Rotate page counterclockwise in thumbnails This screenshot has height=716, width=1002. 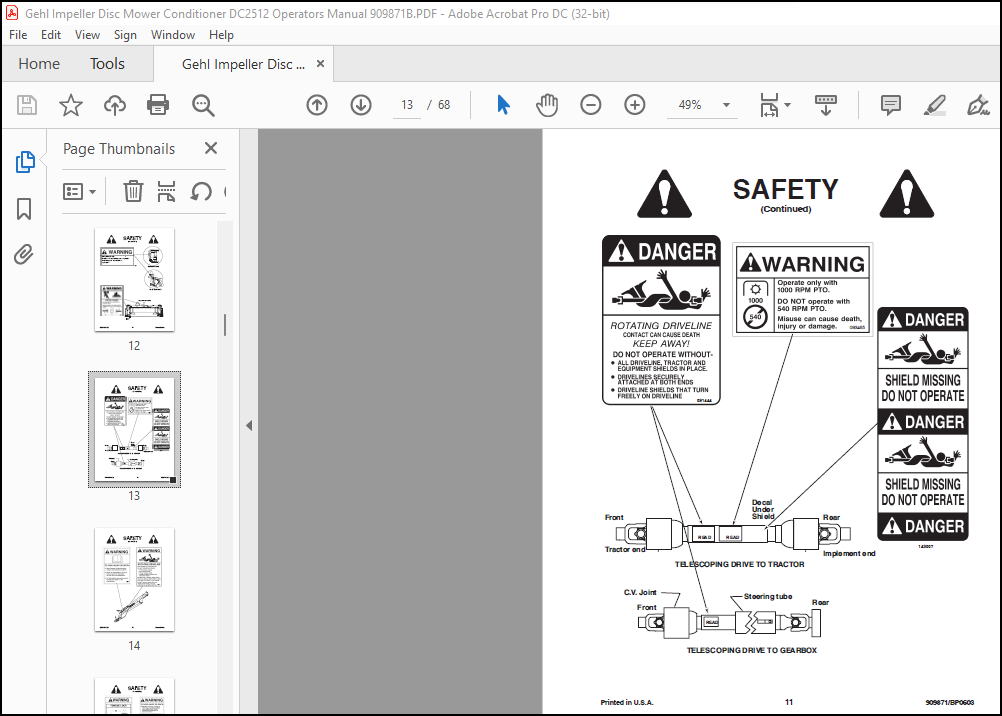pos(201,191)
